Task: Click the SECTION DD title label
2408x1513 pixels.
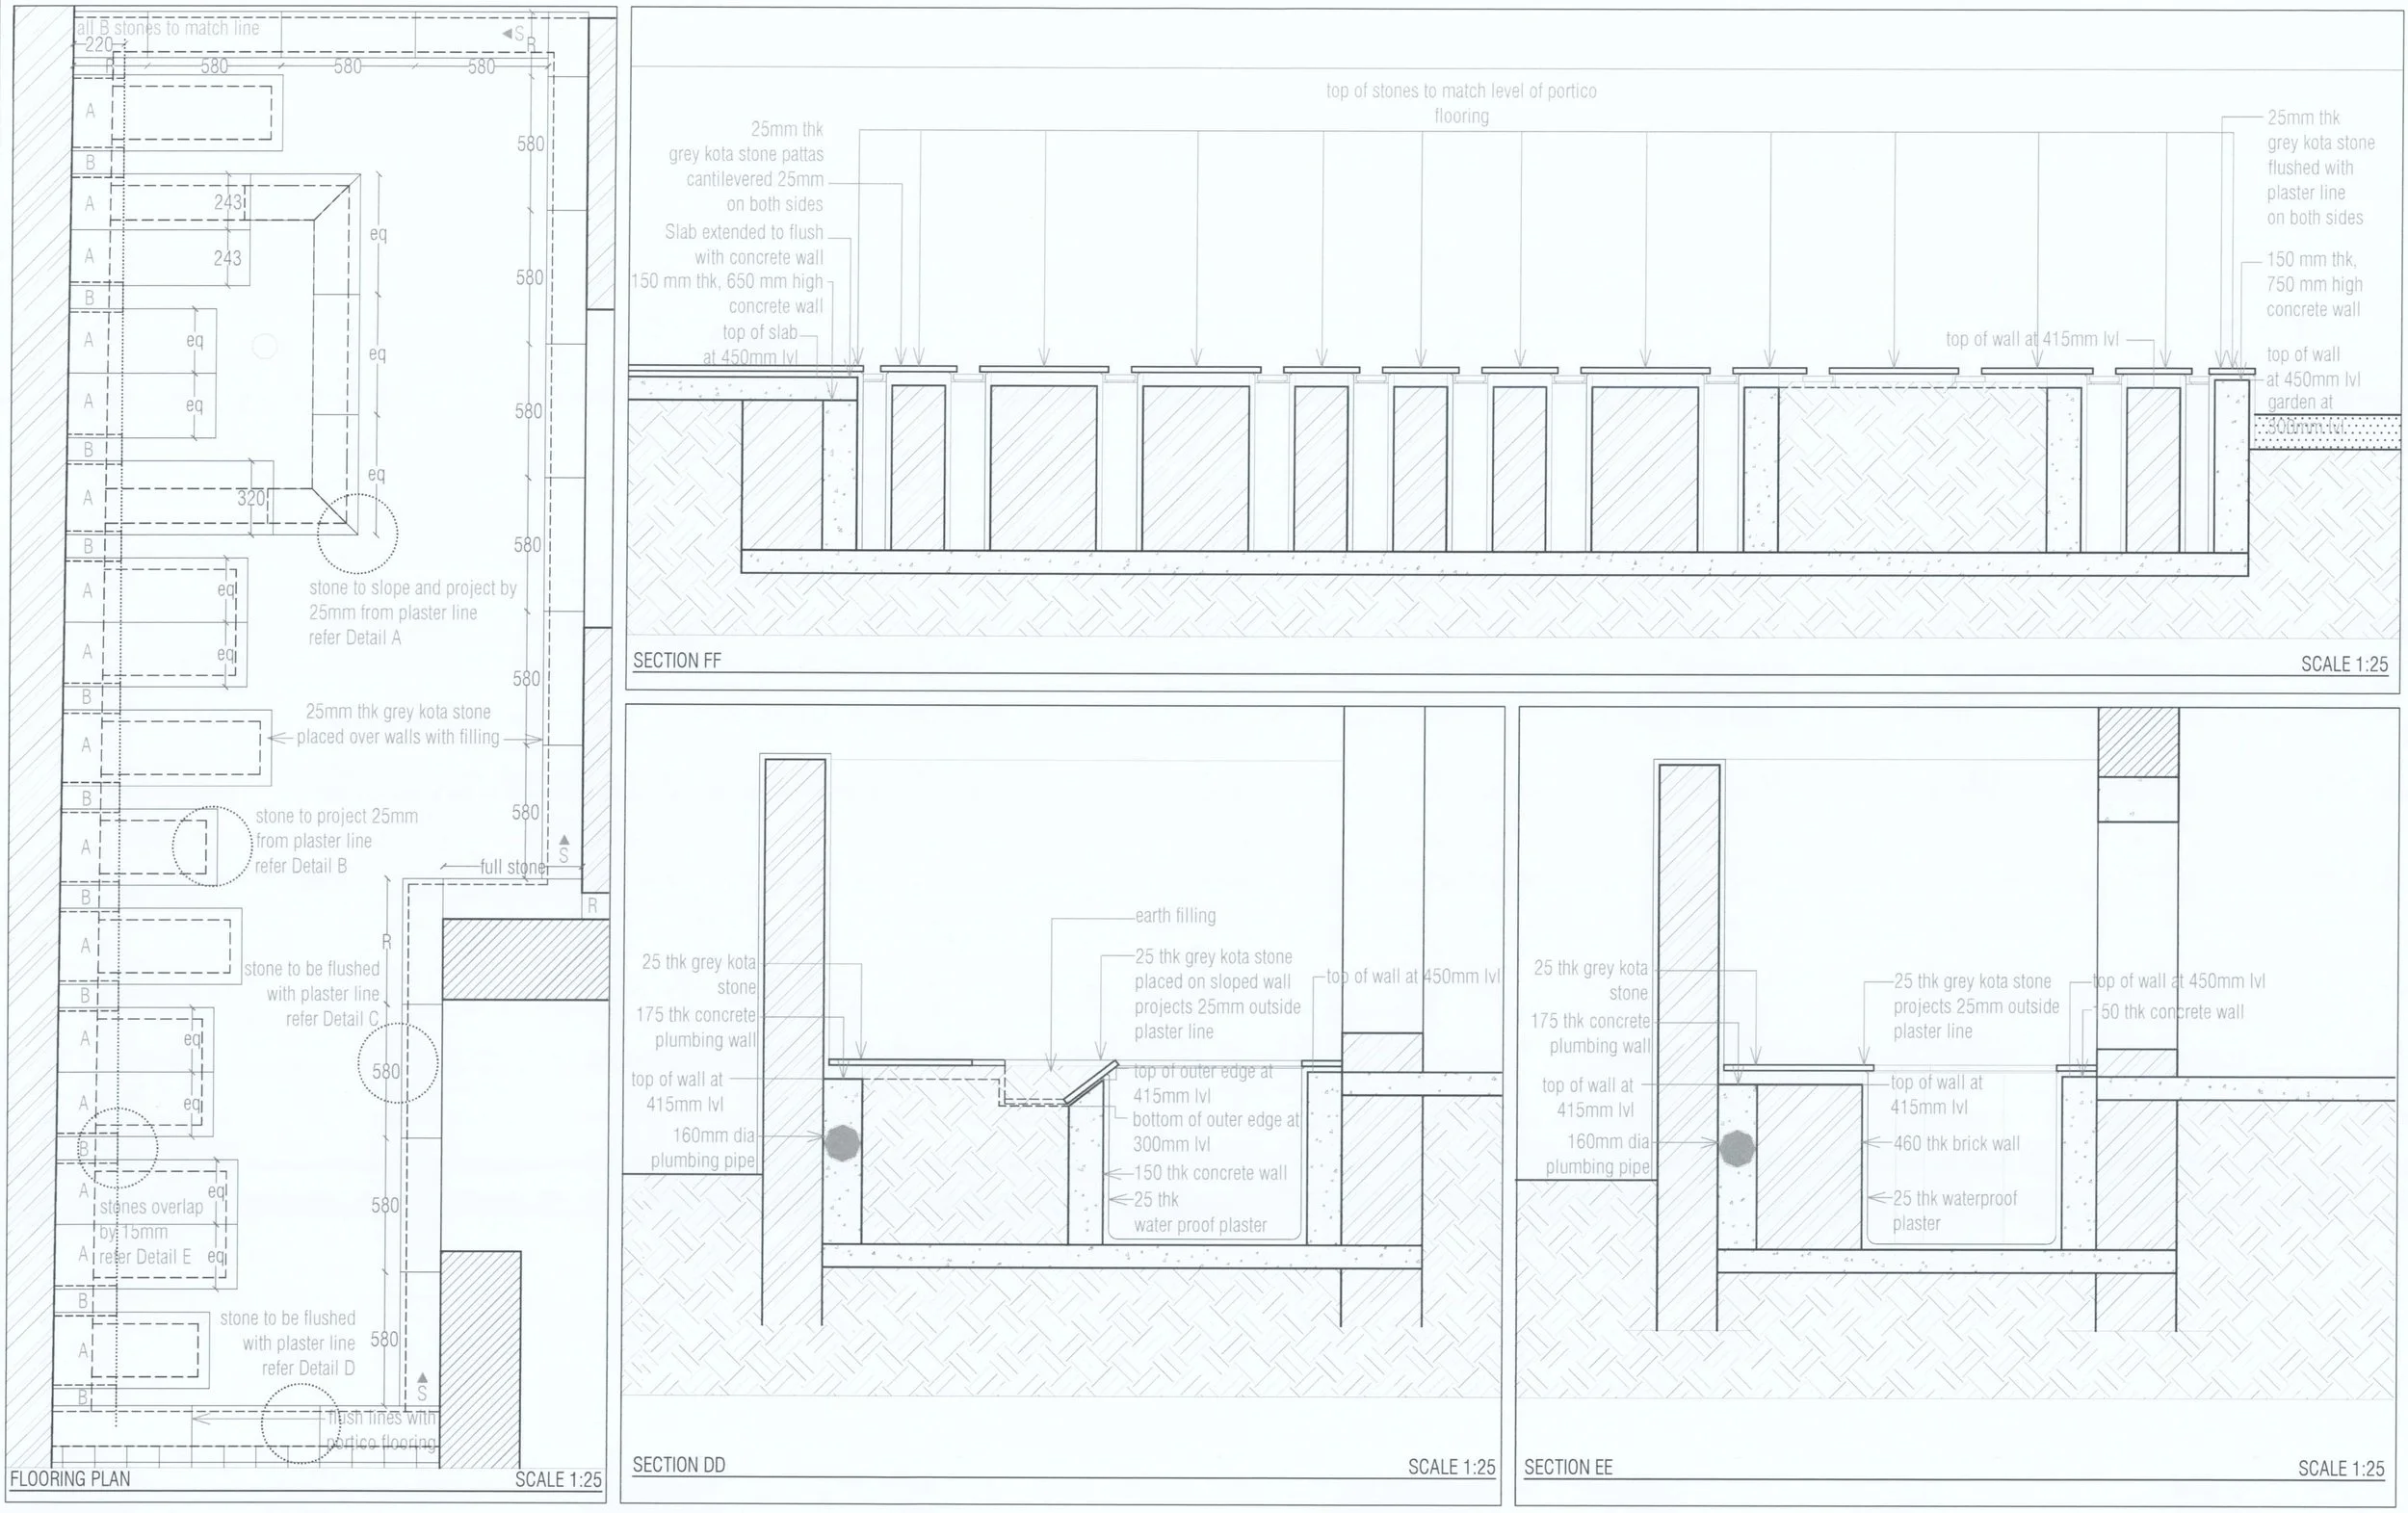Action: tap(678, 1464)
